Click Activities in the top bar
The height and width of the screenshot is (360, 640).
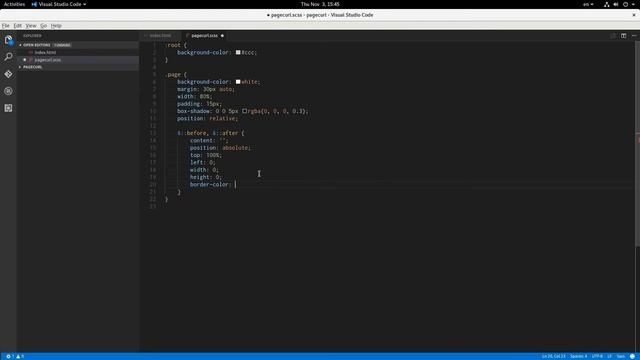click(14, 4)
